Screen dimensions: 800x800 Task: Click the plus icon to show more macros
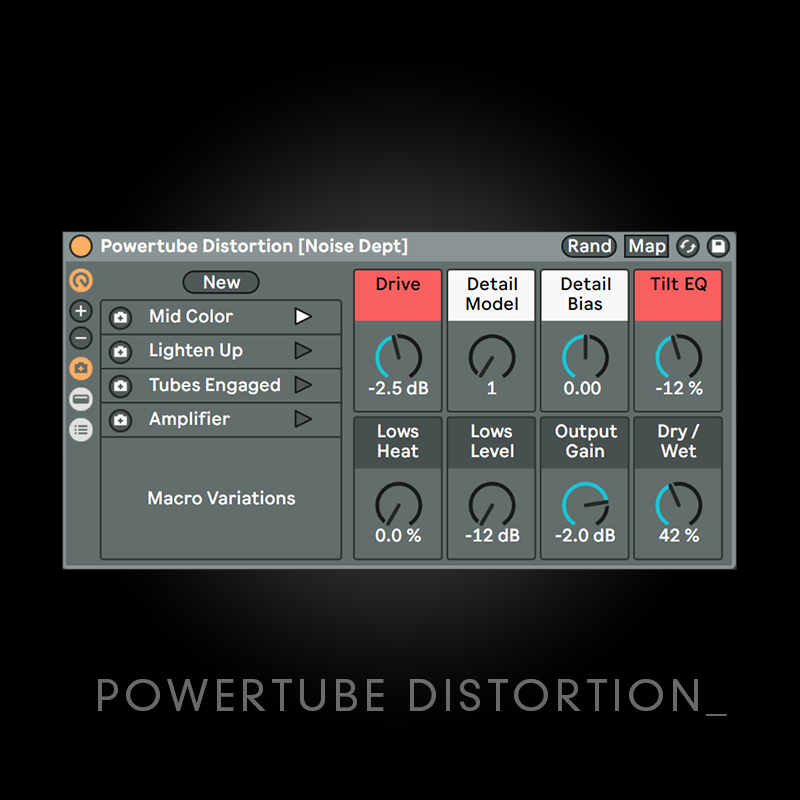(81, 311)
